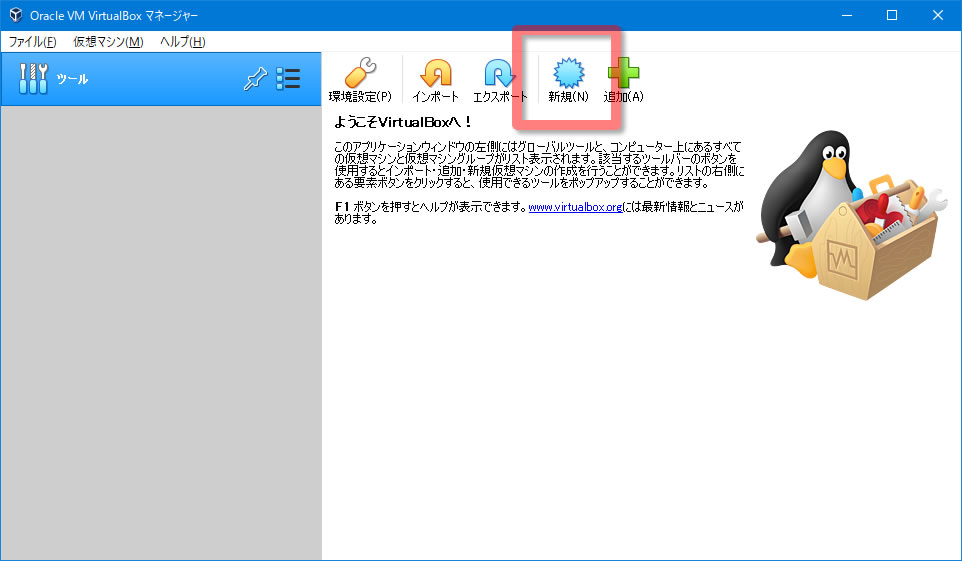Click the Import (インポート) toolbar icon
This screenshot has width=962, height=561.
pyautogui.click(x=436, y=72)
